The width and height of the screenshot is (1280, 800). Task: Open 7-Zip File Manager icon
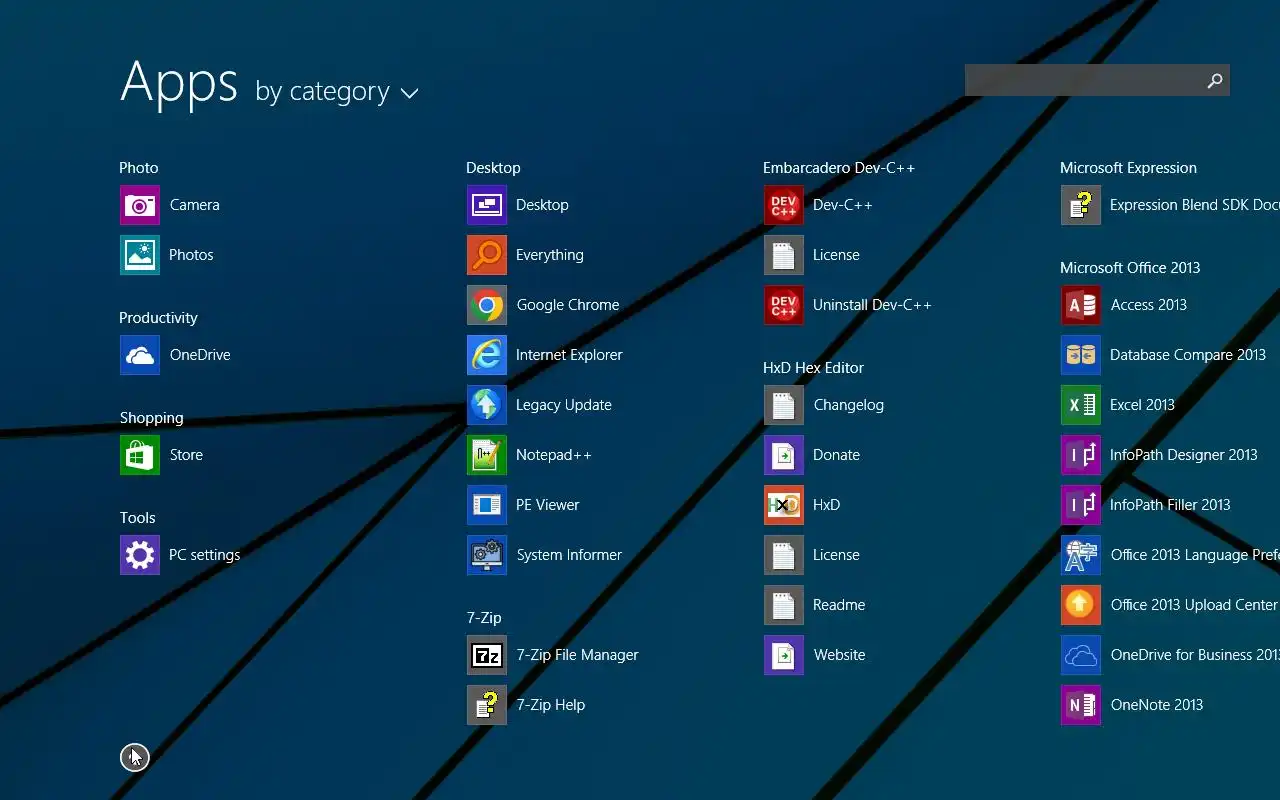pyautogui.click(x=487, y=655)
